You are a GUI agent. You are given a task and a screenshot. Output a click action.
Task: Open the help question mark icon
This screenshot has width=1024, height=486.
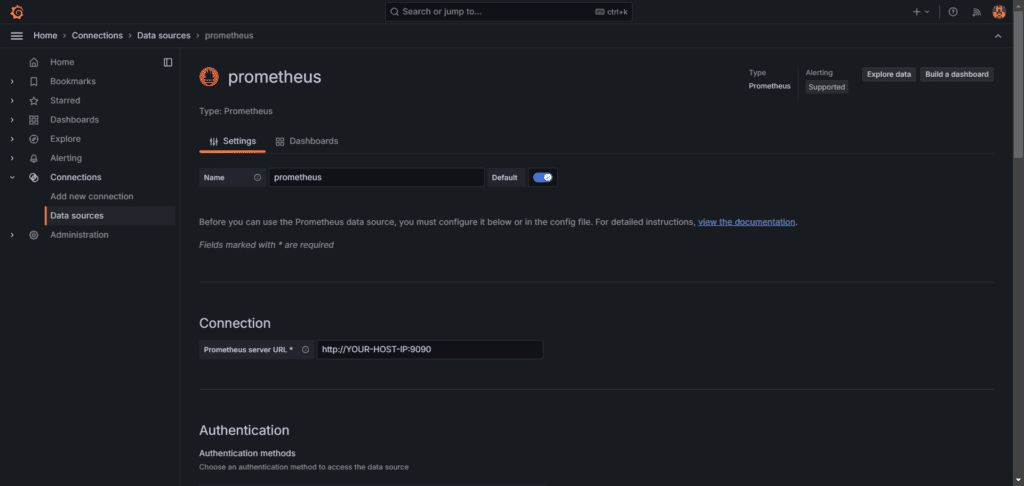[953, 12]
